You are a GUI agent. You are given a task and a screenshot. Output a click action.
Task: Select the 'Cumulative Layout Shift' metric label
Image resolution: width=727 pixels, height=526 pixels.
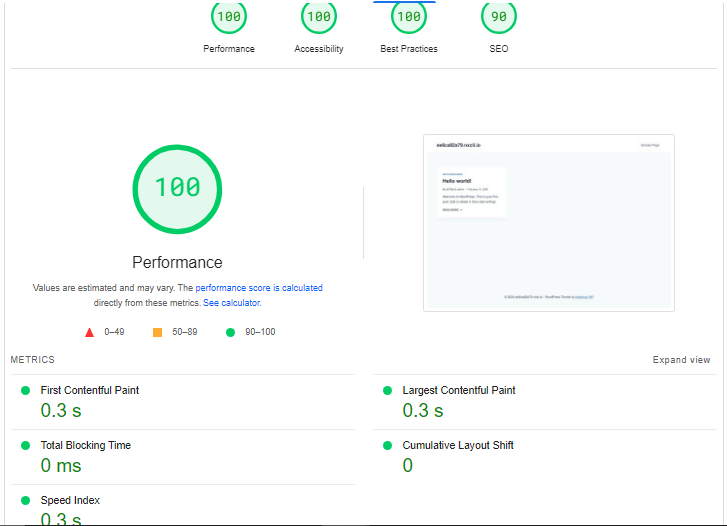(x=458, y=445)
